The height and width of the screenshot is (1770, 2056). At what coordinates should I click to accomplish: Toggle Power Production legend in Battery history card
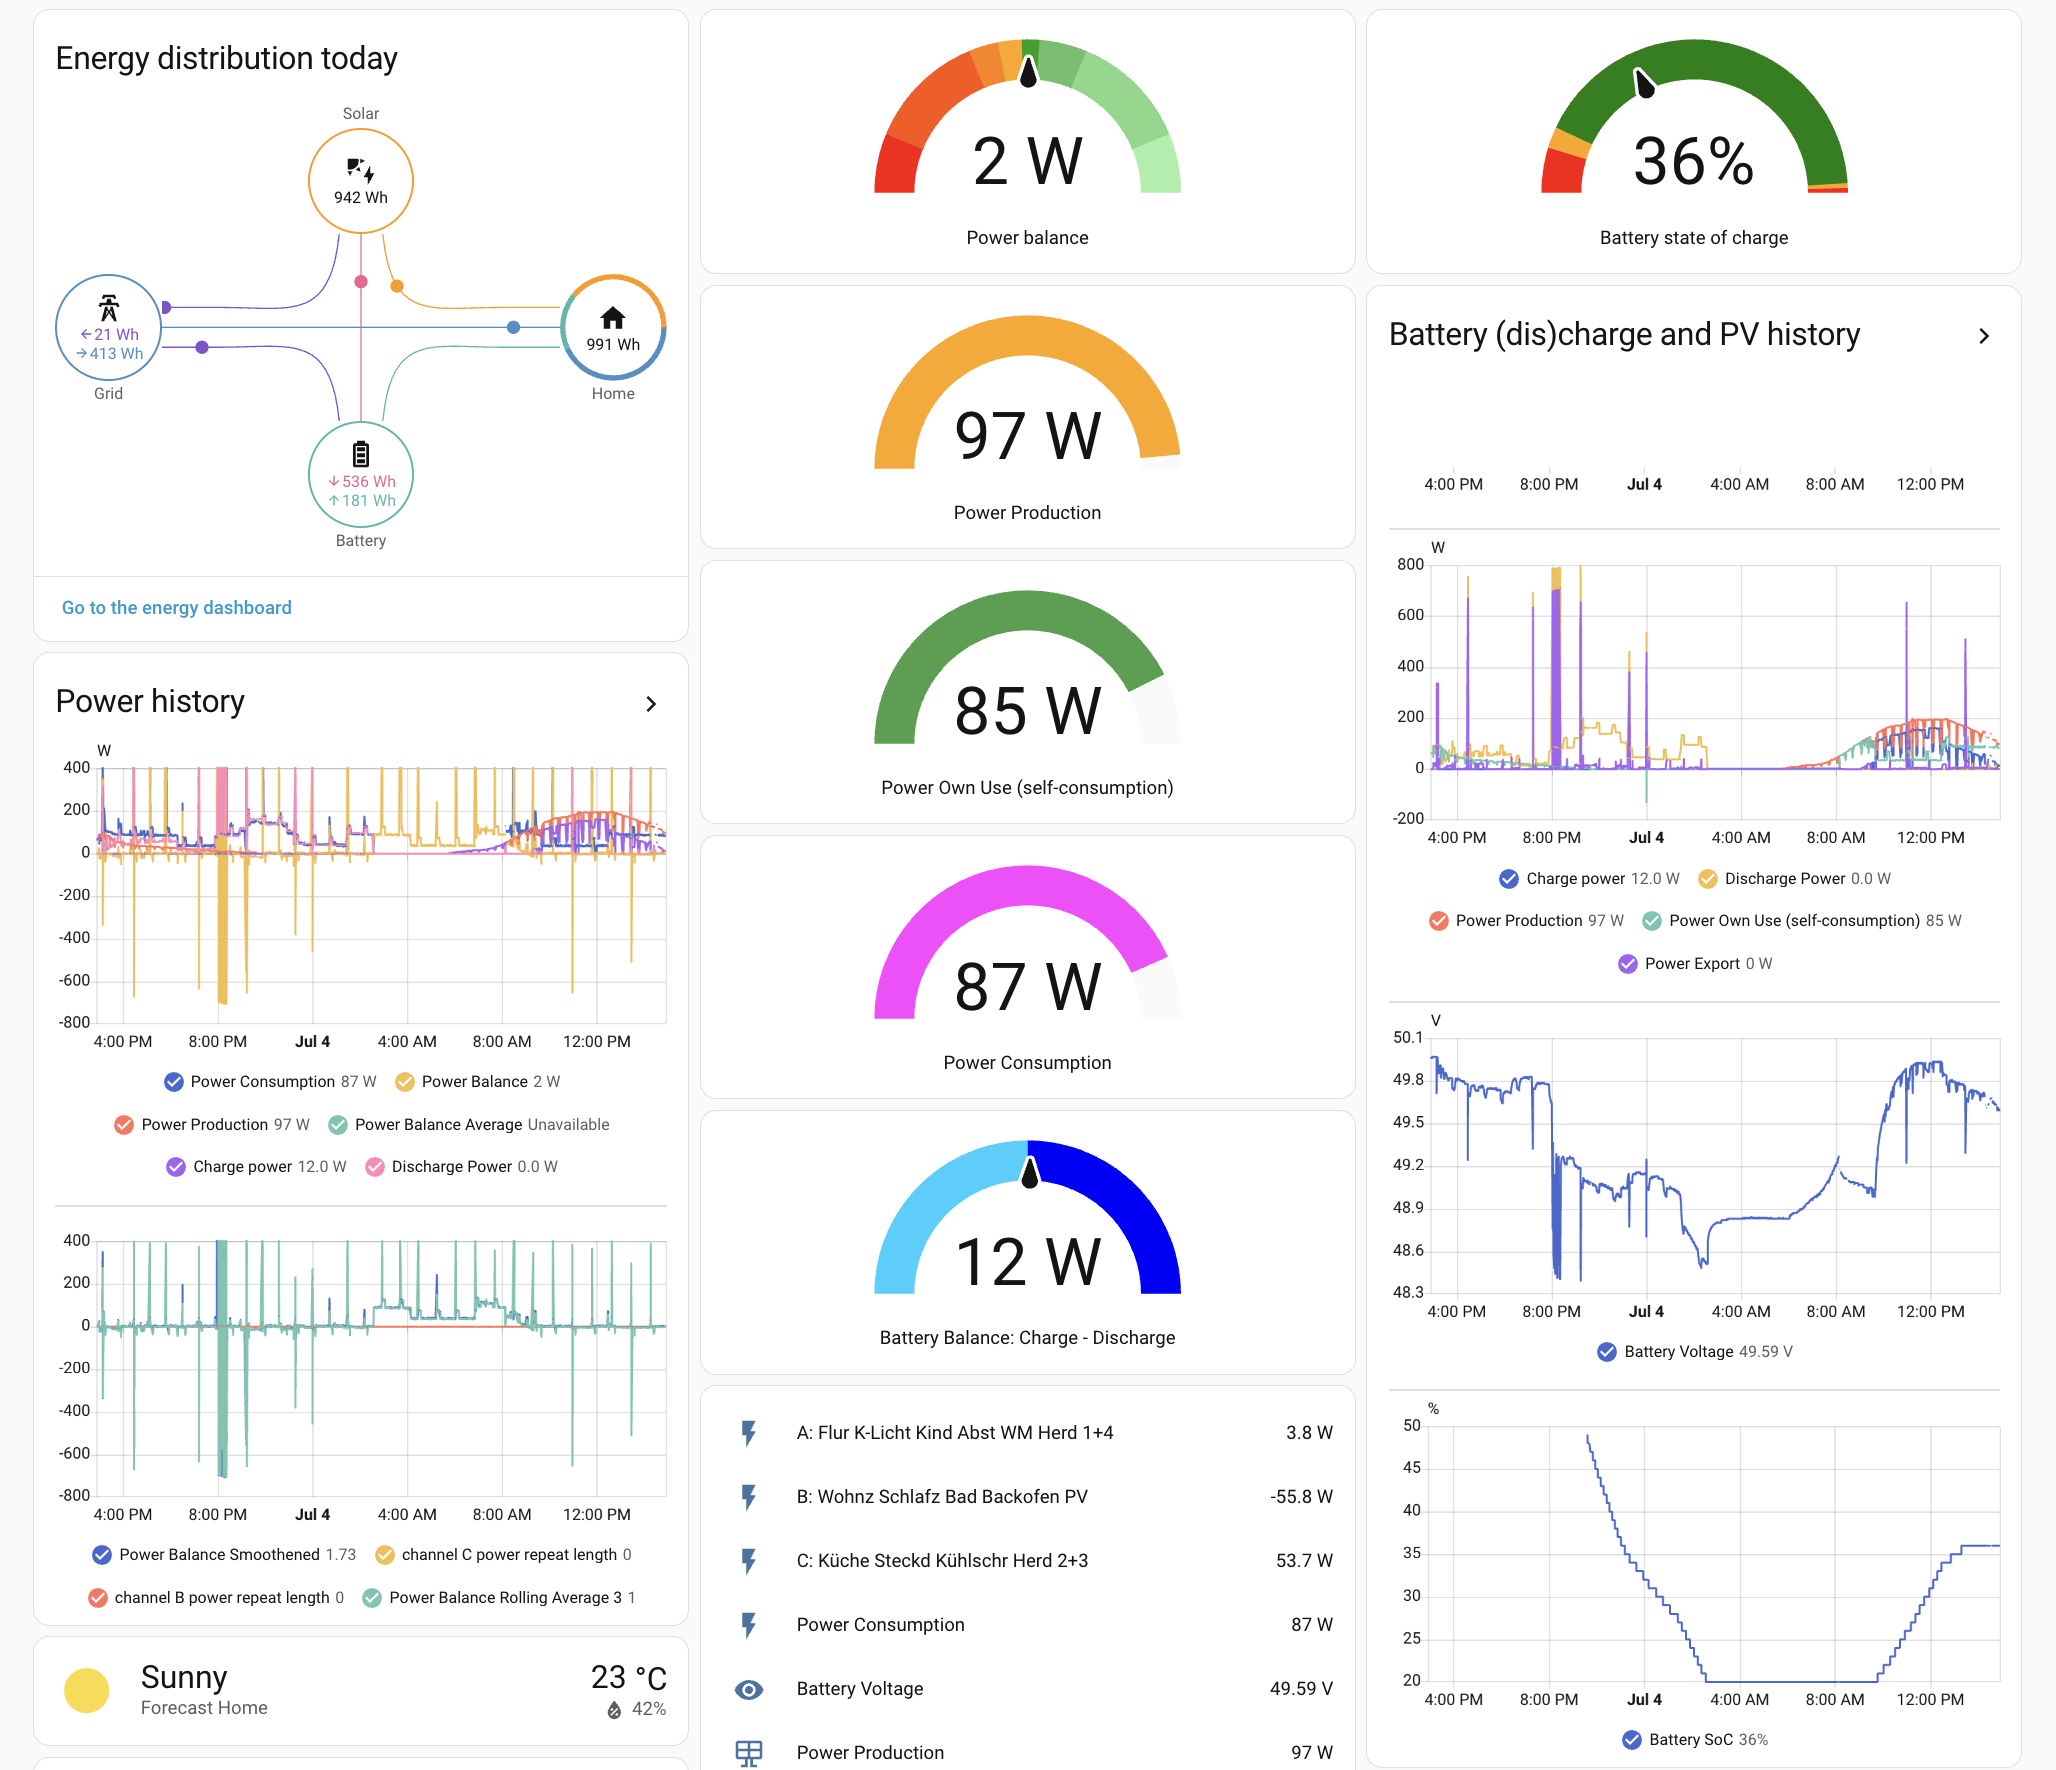pos(1526,921)
